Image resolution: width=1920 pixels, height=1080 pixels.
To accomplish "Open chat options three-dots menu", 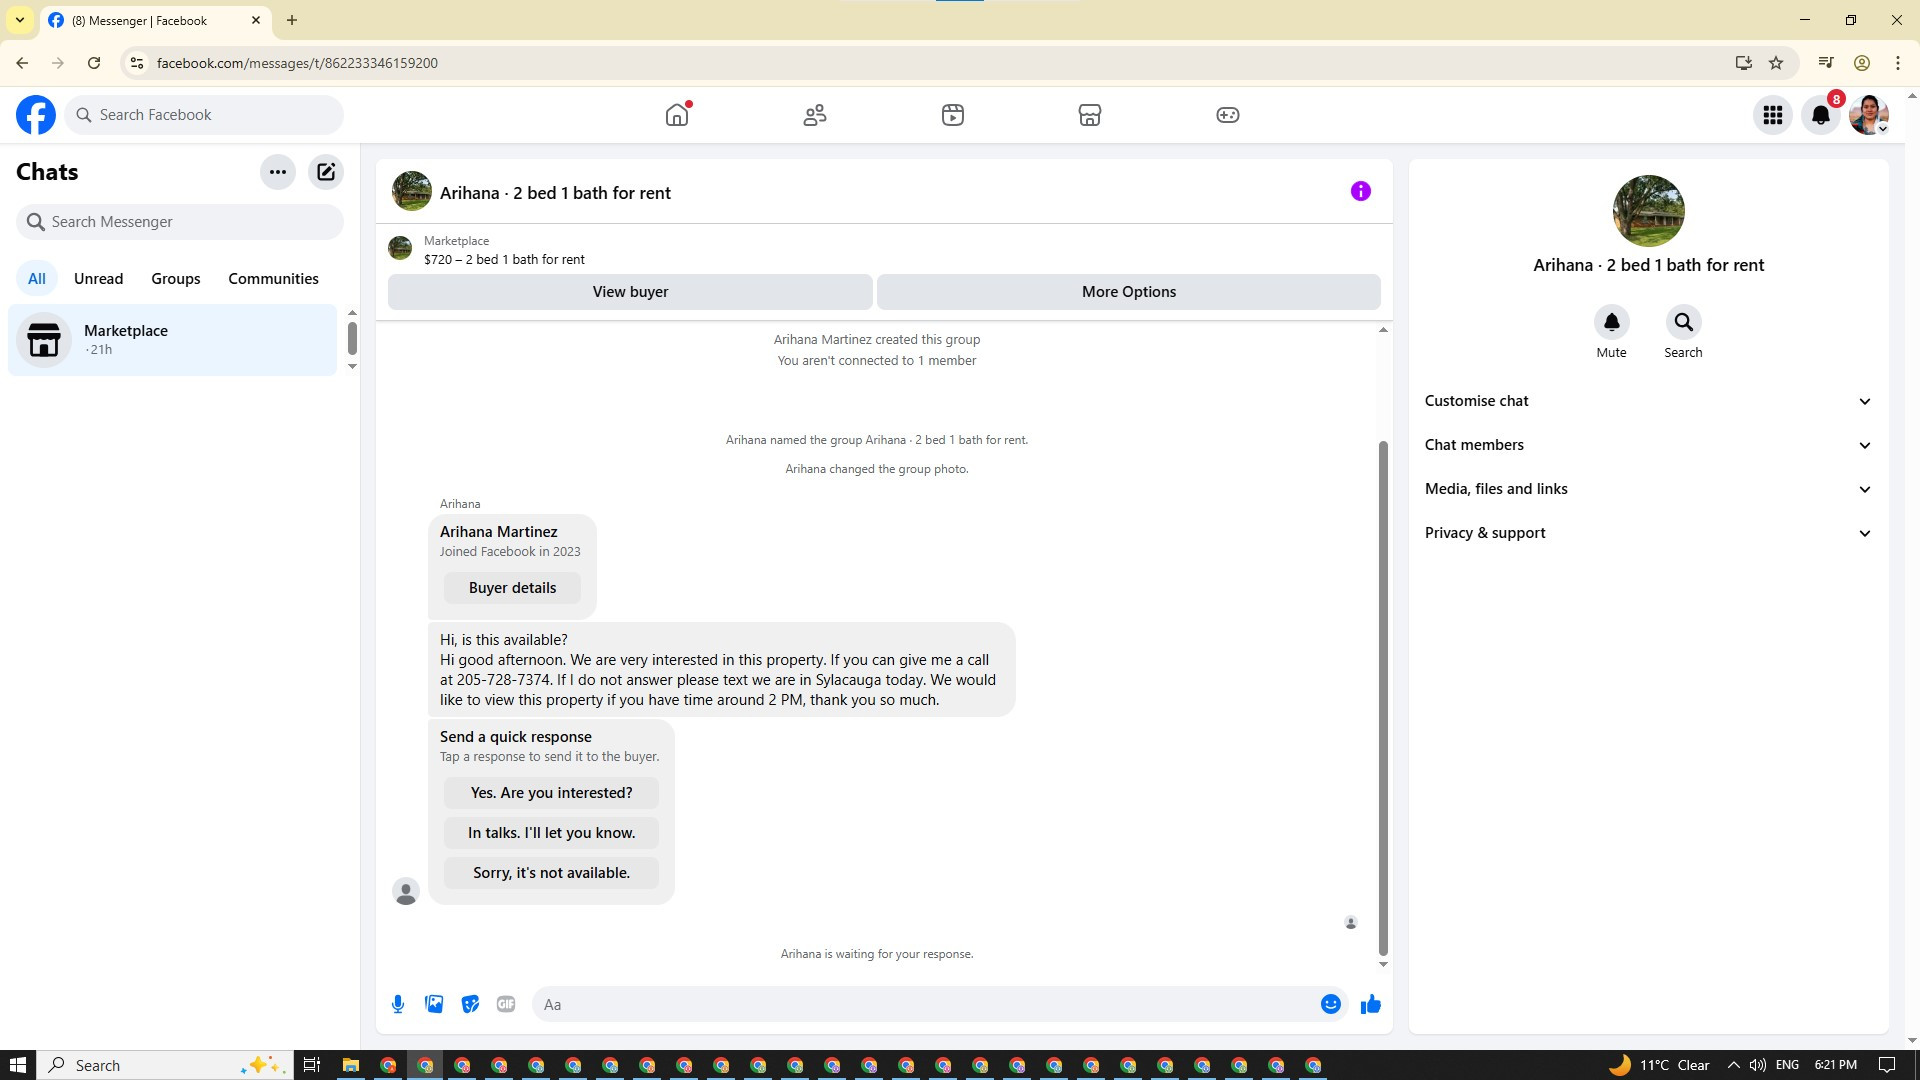I will click(x=278, y=172).
